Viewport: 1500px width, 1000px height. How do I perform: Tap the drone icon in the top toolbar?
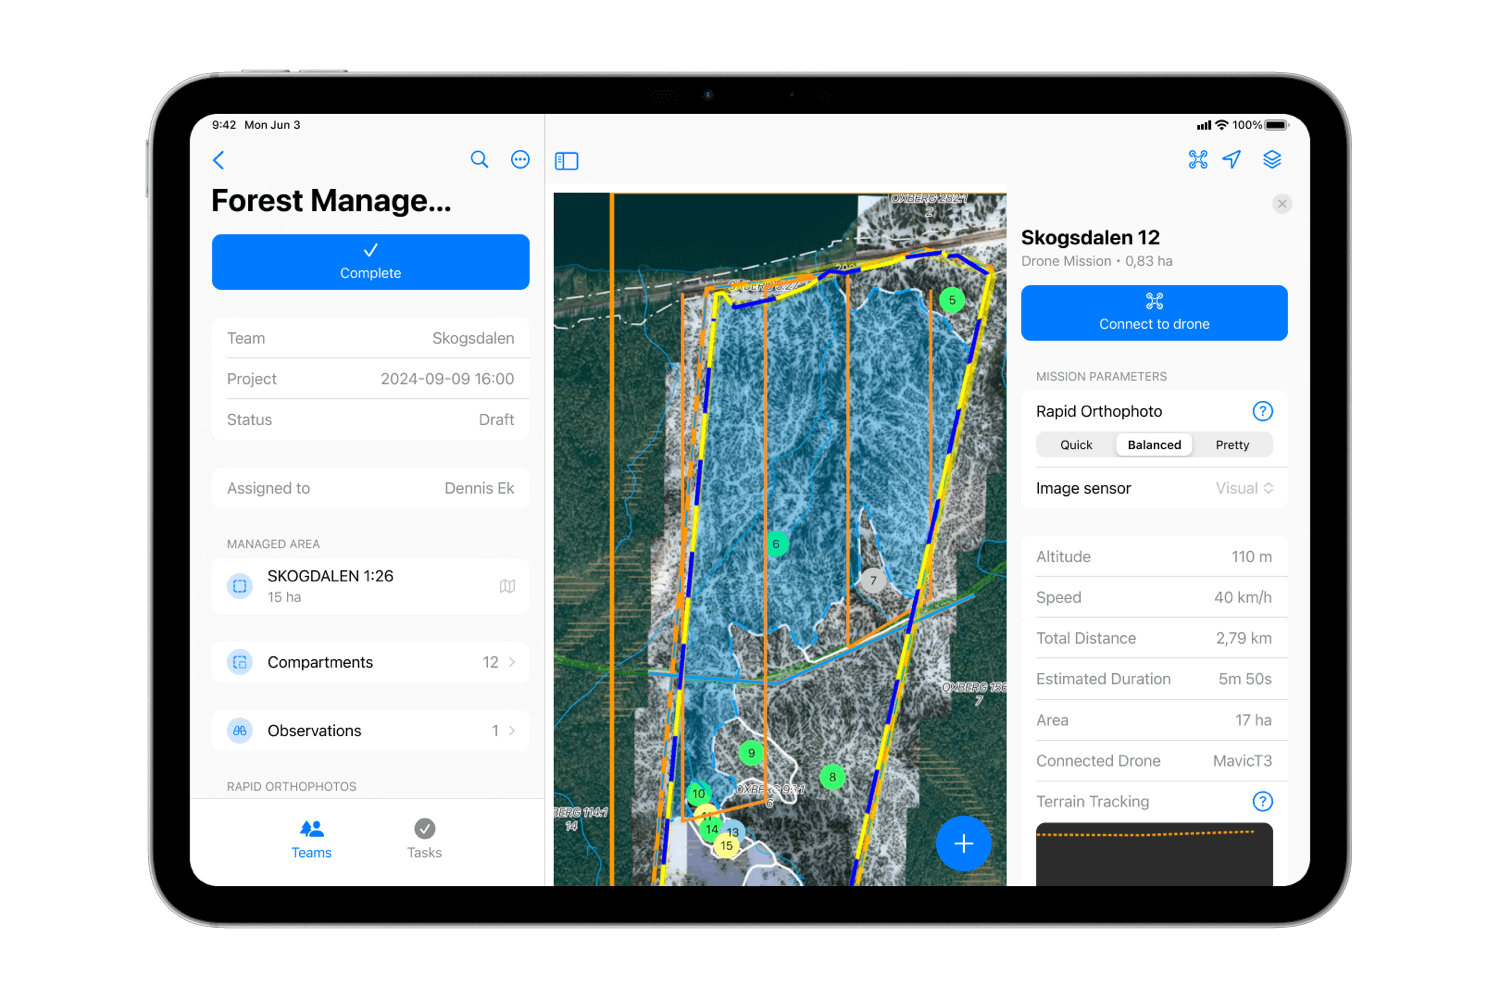pos(1198,159)
